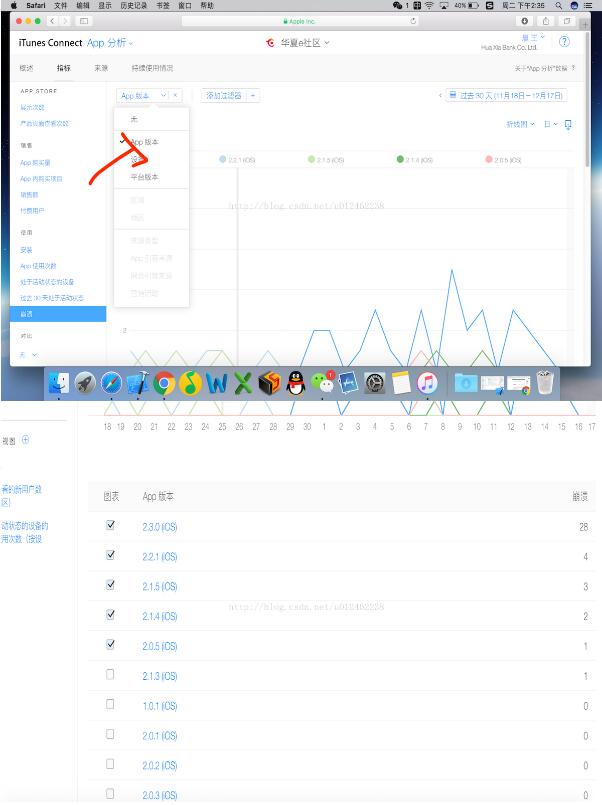The height and width of the screenshot is (805, 602).
Task: Open the QQ penguin icon in the Dock
Action: click(296, 383)
